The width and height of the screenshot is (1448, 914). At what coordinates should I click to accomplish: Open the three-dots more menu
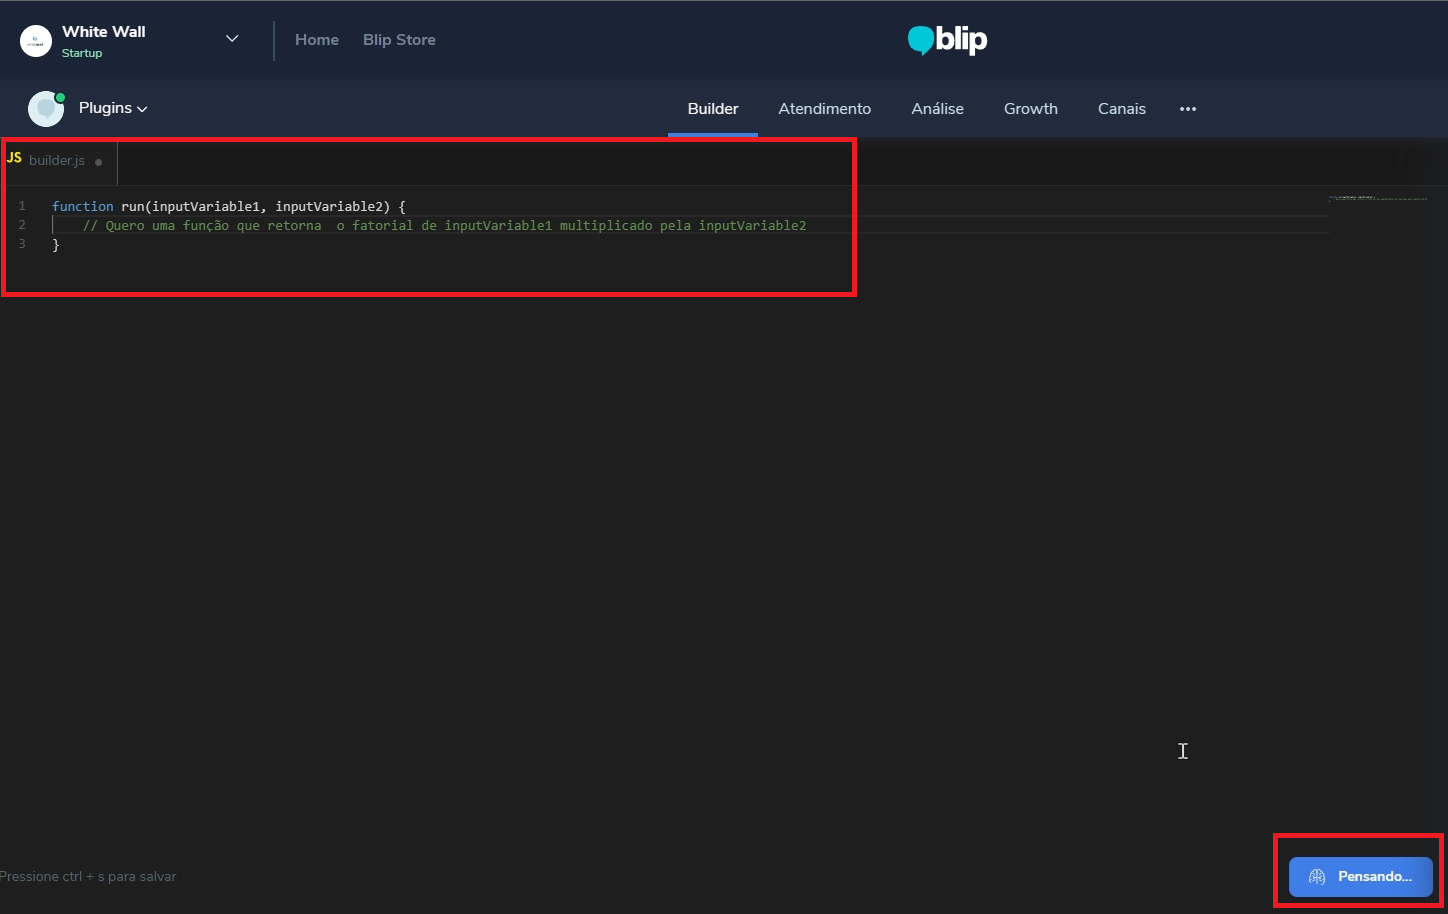(x=1188, y=109)
